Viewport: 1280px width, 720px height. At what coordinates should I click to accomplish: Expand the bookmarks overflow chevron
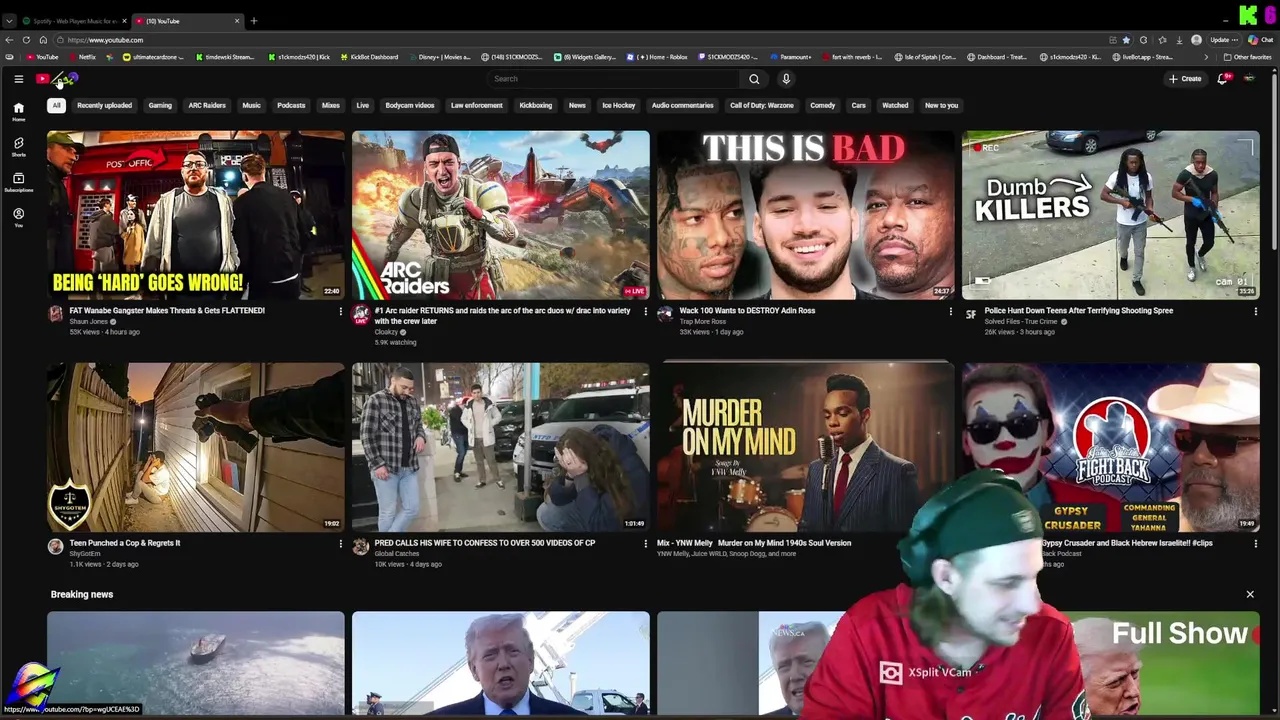pos(1206,57)
